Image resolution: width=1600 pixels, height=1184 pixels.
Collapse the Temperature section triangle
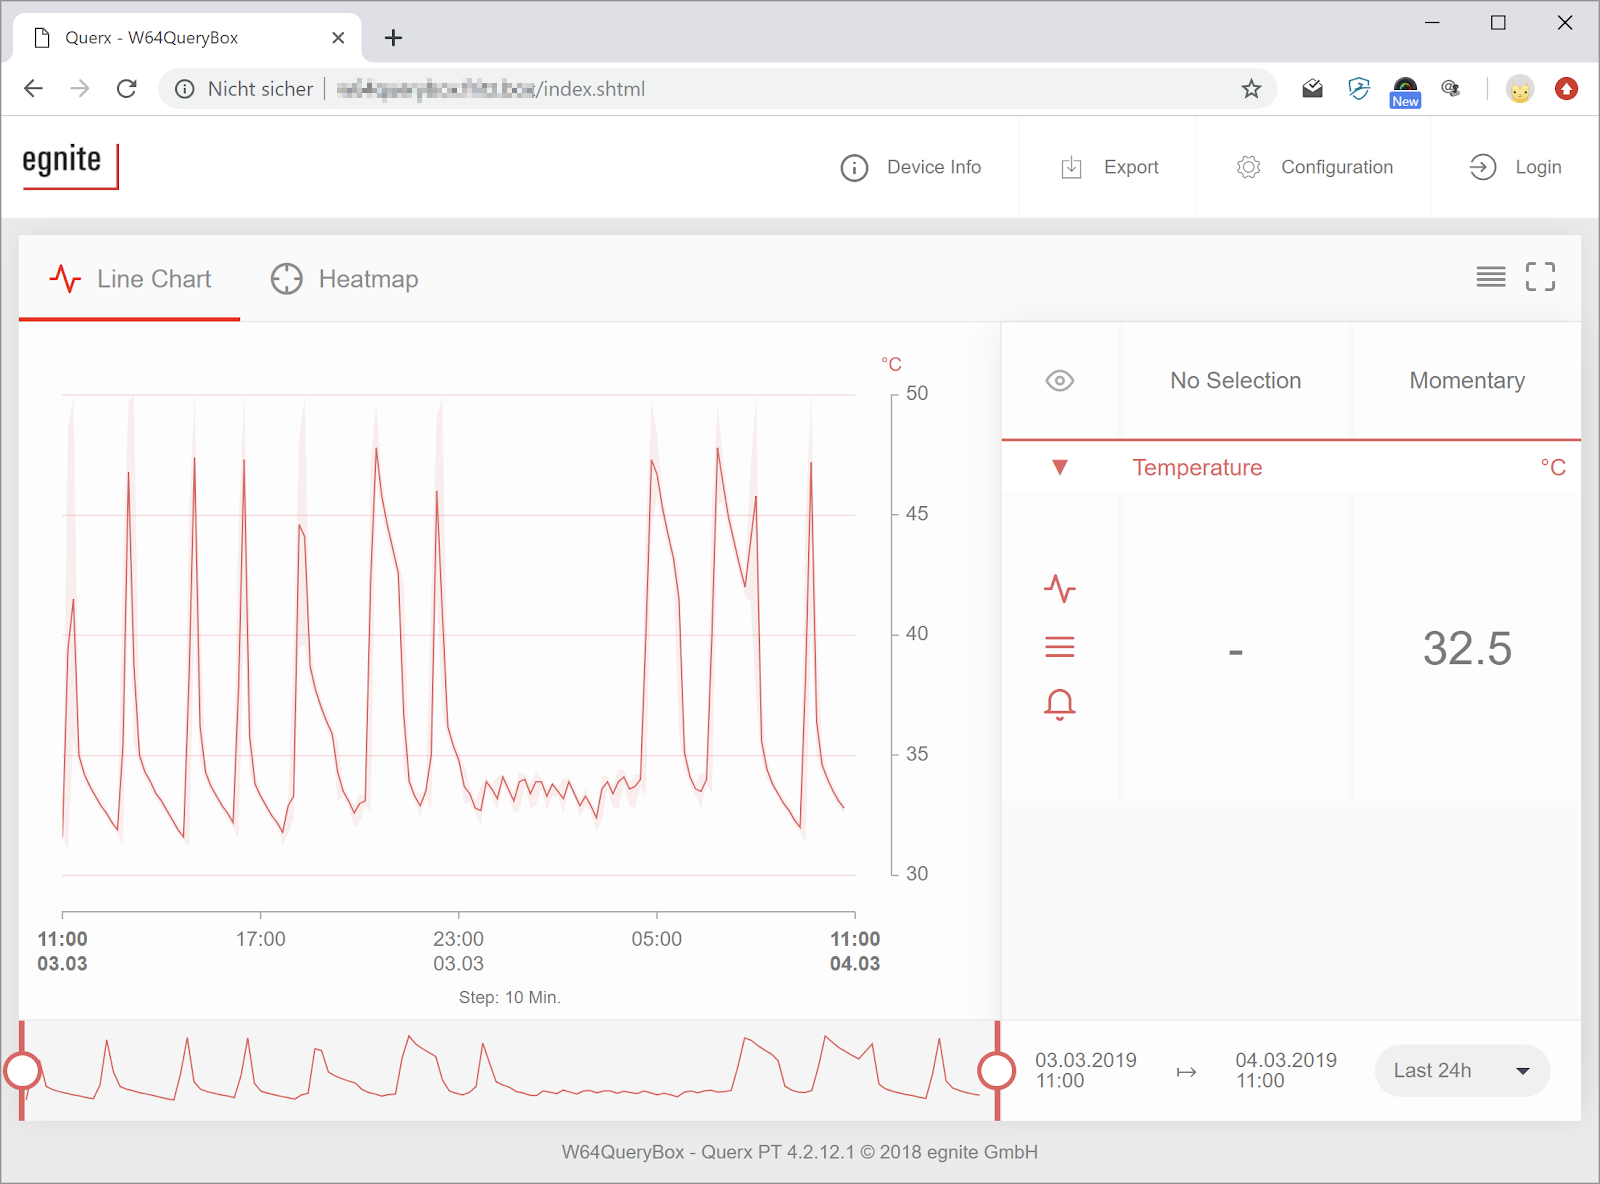click(x=1059, y=467)
